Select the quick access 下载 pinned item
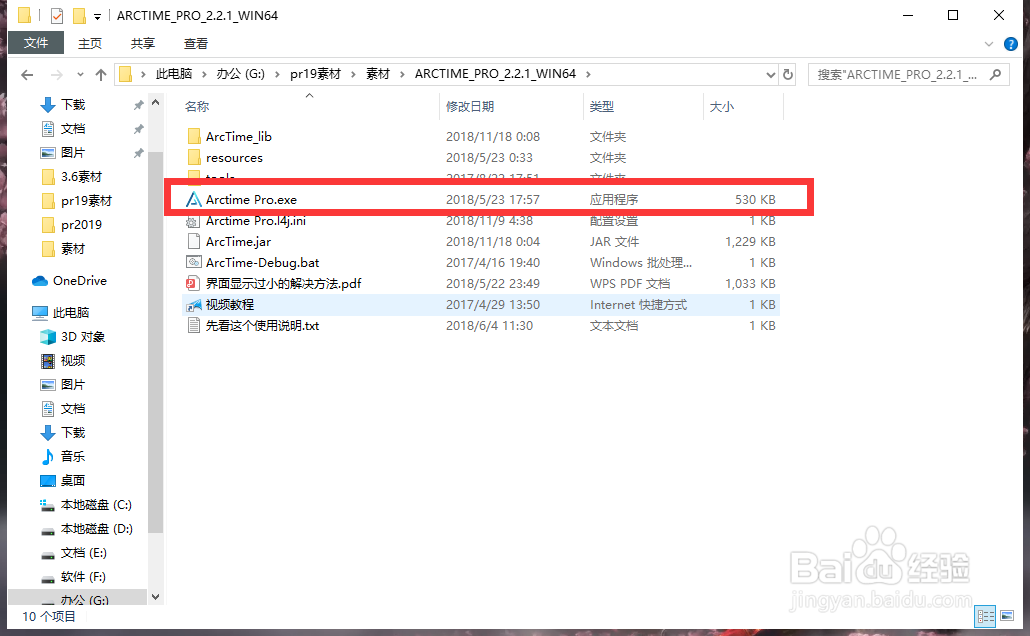 click(x=73, y=104)
